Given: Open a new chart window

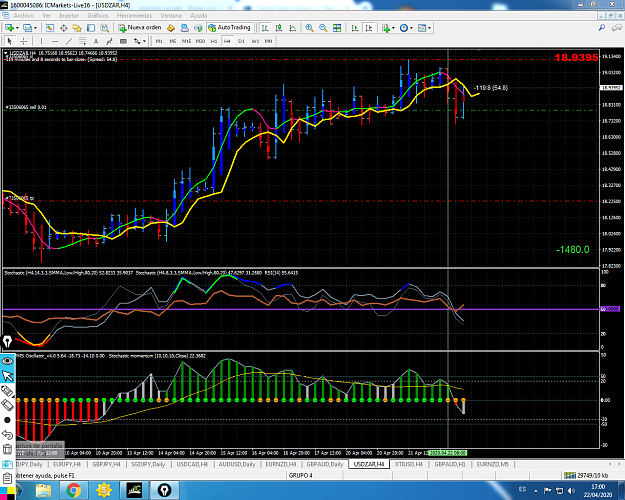Looking at the screenshot, I should click(9, 28).
